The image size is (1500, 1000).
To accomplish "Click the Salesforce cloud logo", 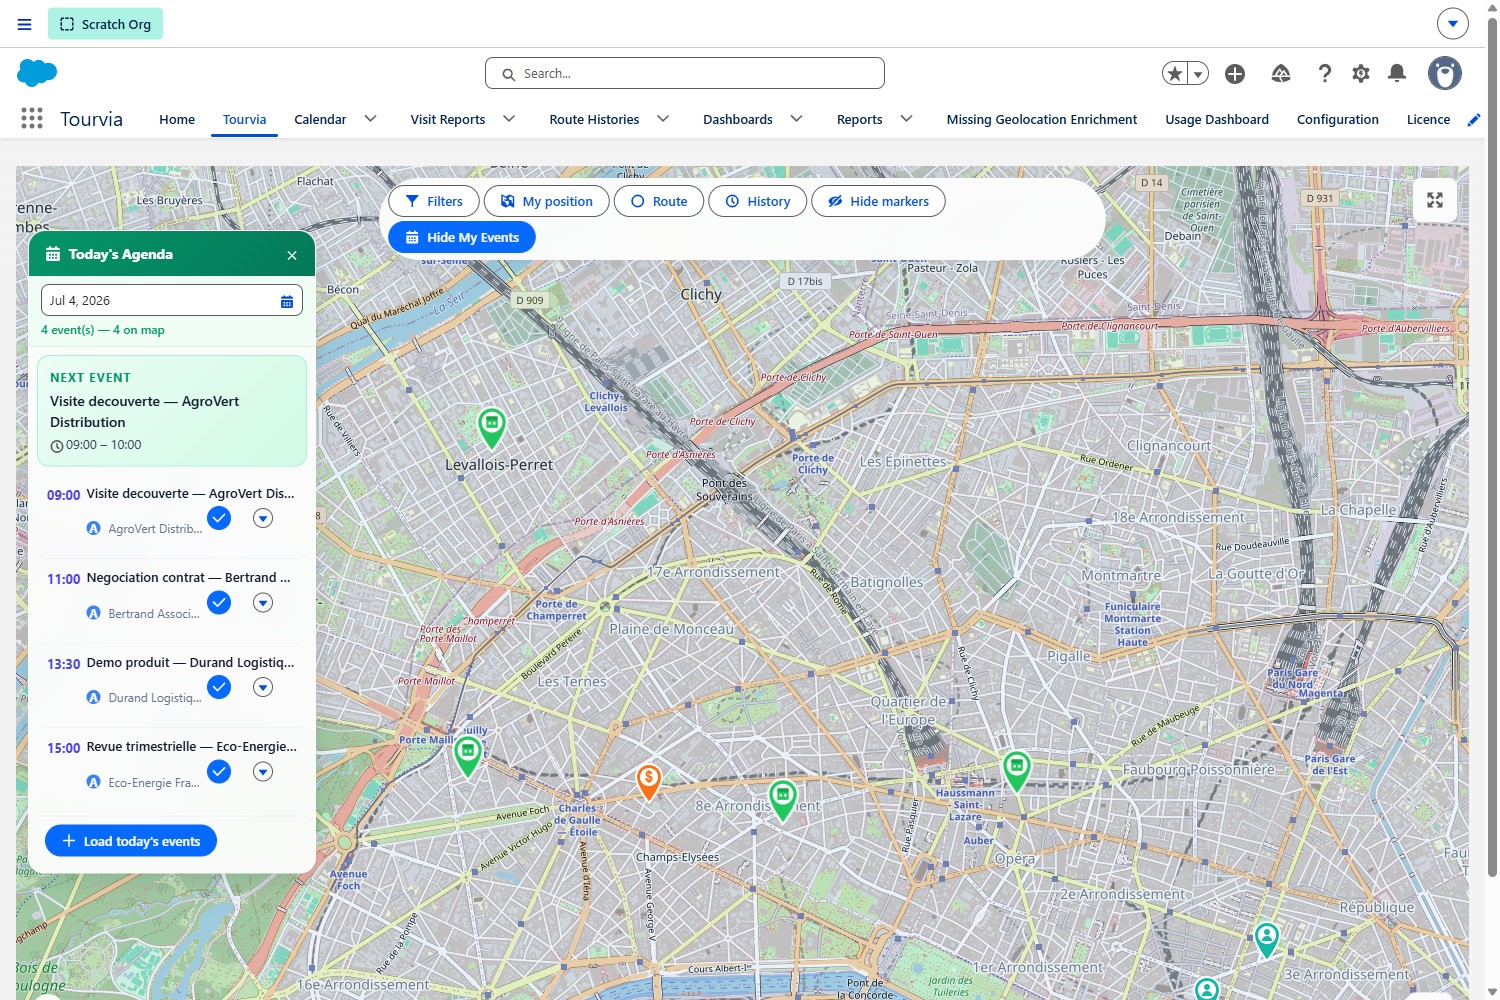I will 37,73.
